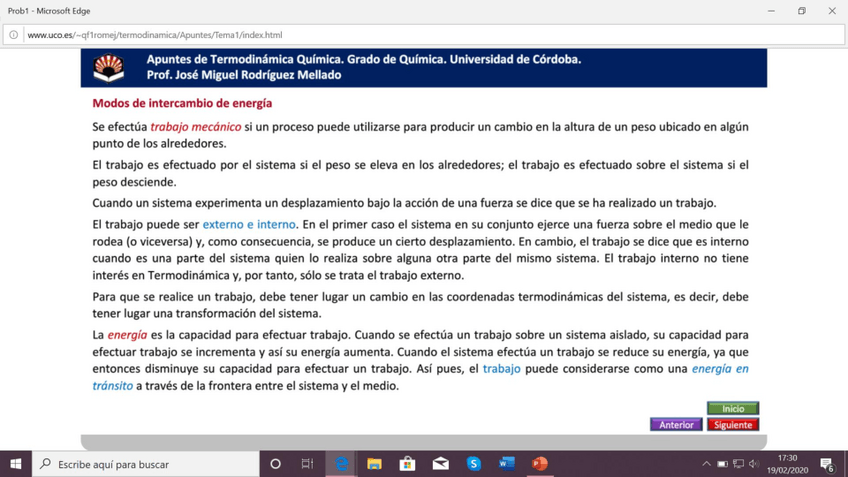
Task: Click window title 'Prob1 - Microsoft Edge'
Action: coord(49,11)
